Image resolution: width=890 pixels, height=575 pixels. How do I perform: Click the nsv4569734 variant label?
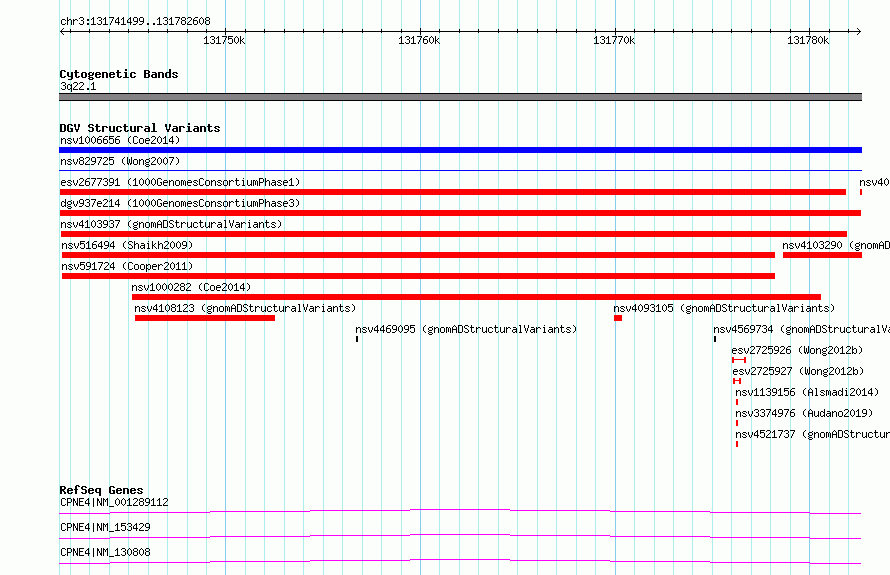pyautogui.click(x=801, y=329)
